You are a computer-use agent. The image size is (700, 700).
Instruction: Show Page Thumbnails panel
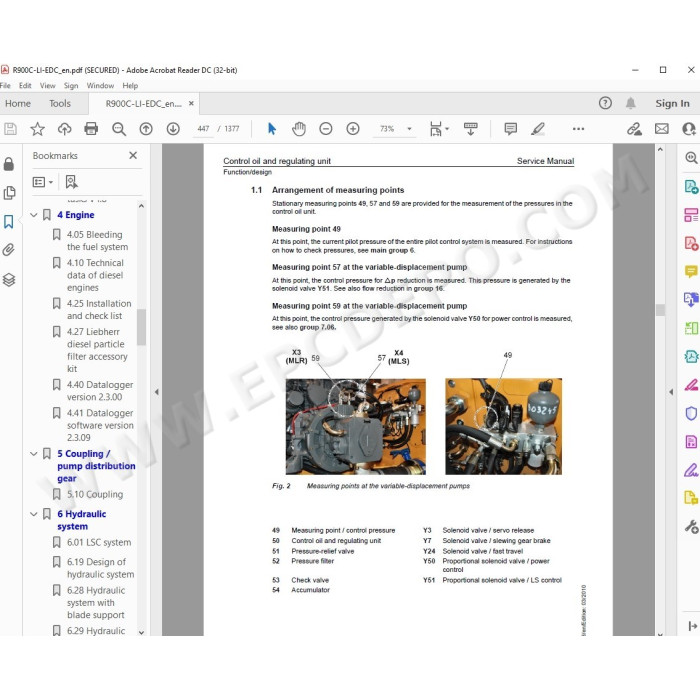pos(9,193)
